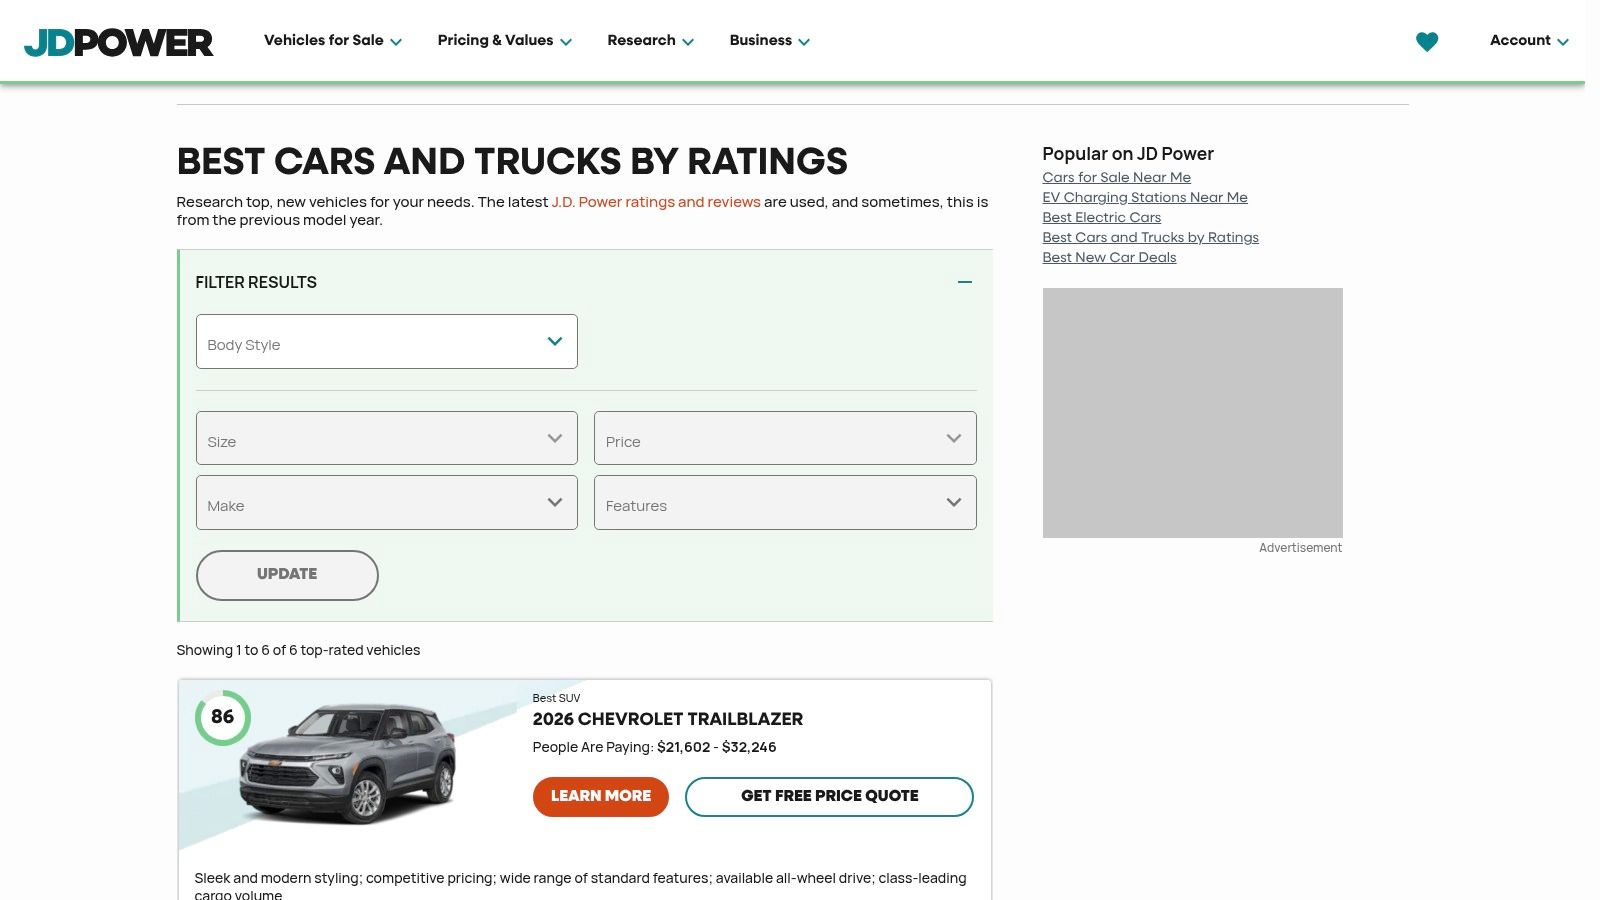The image size is (1600, 900).
Task: Click Learn More for Chevrolet Trailblazer
Action: pos(601,797)
